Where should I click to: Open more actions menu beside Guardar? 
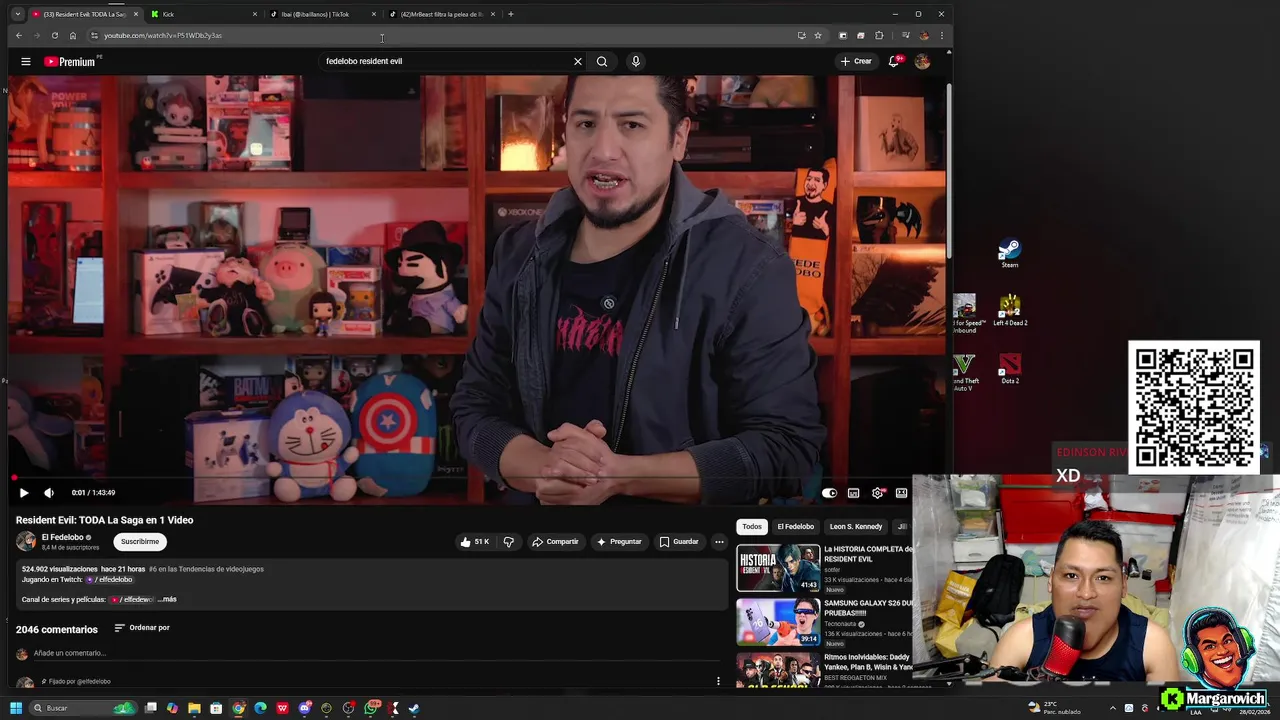coord(718,542)
